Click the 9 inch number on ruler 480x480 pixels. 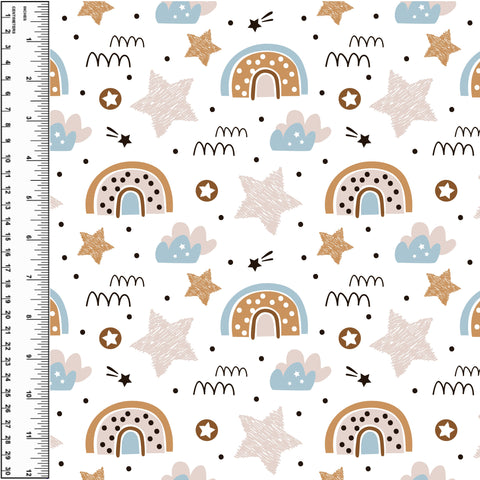point(29,356)
